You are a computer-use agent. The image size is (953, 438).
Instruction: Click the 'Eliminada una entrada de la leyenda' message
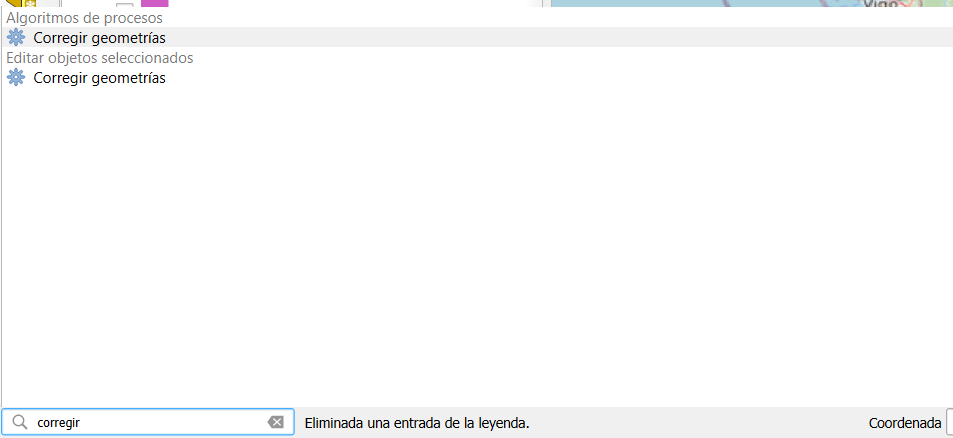[416, 423]
